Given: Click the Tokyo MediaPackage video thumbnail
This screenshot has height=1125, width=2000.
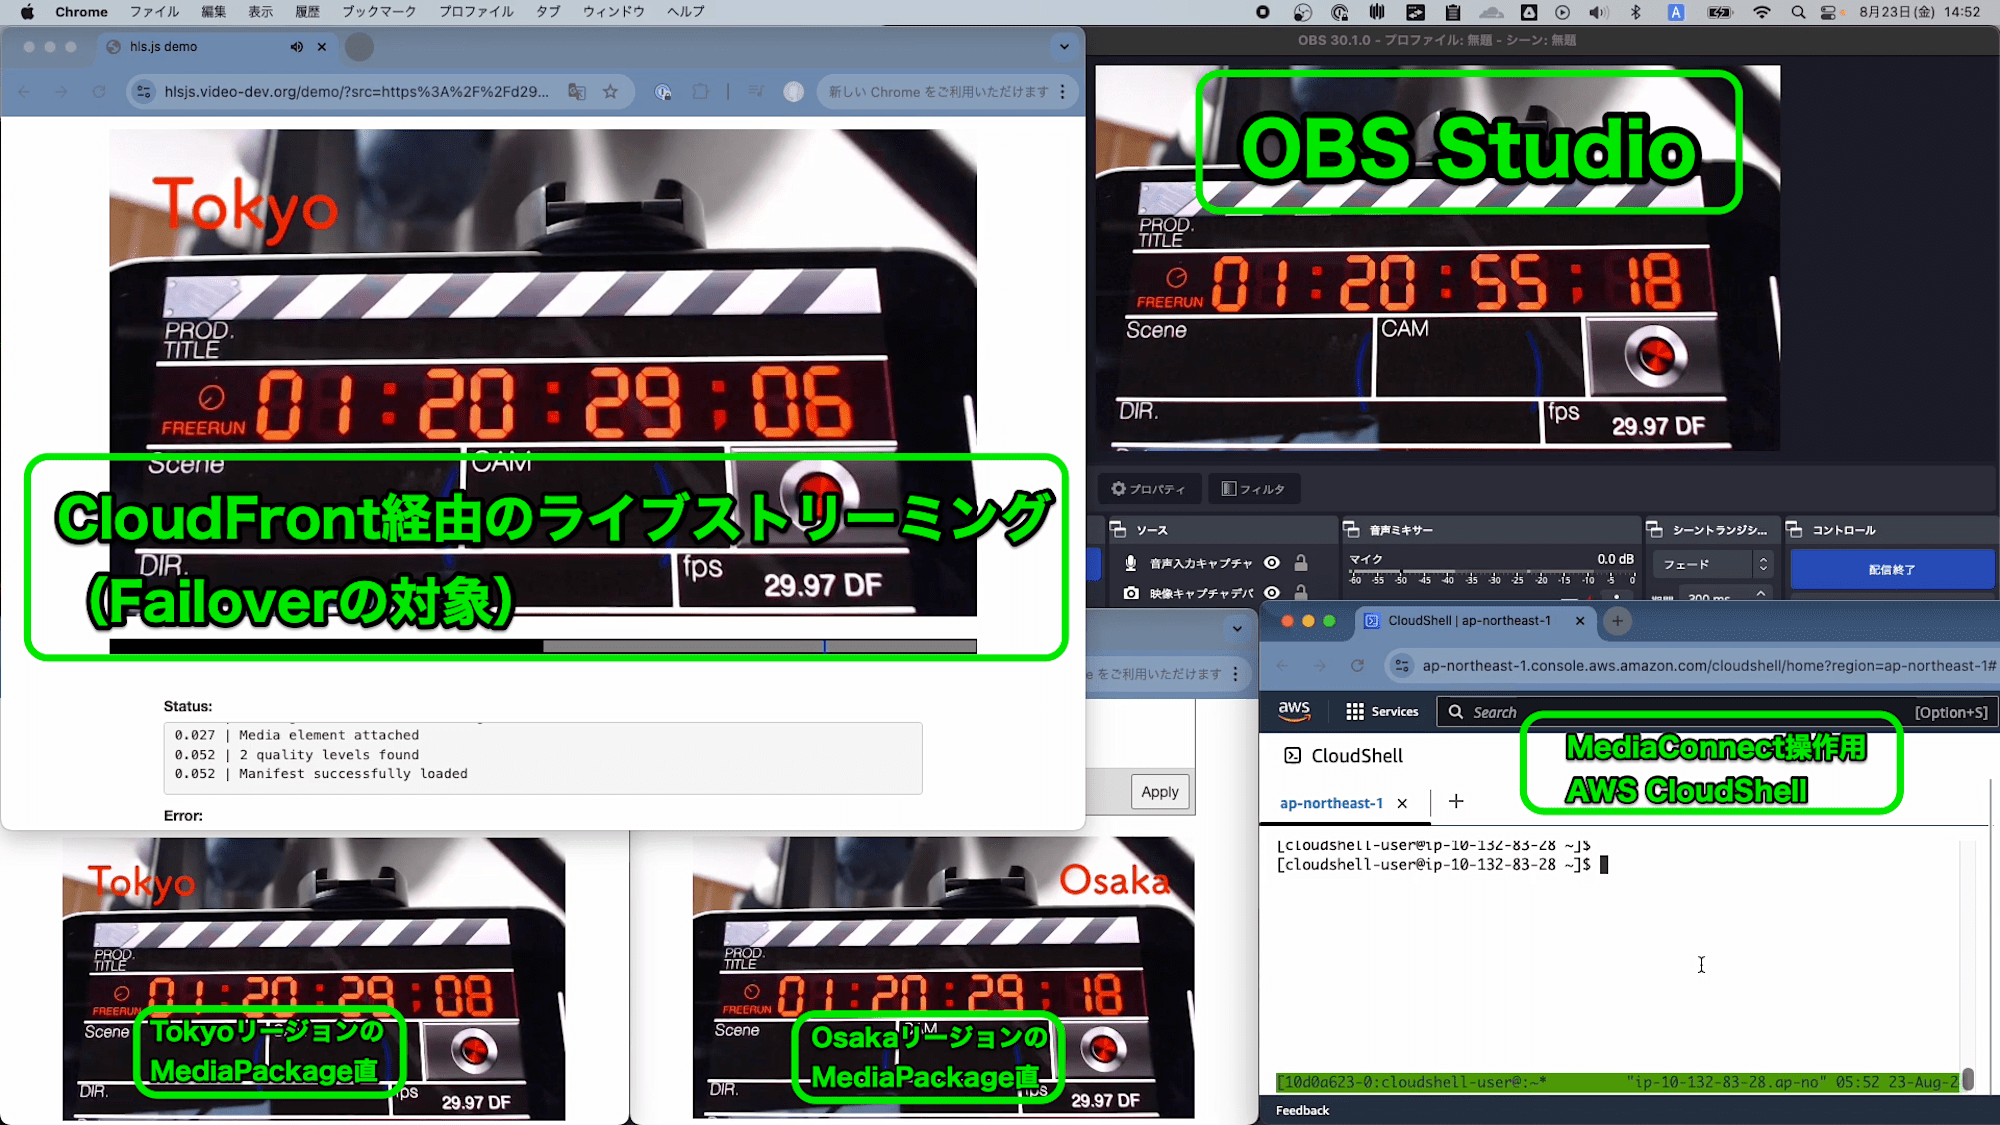Looking at the screenshot, I should pos(314,978).
